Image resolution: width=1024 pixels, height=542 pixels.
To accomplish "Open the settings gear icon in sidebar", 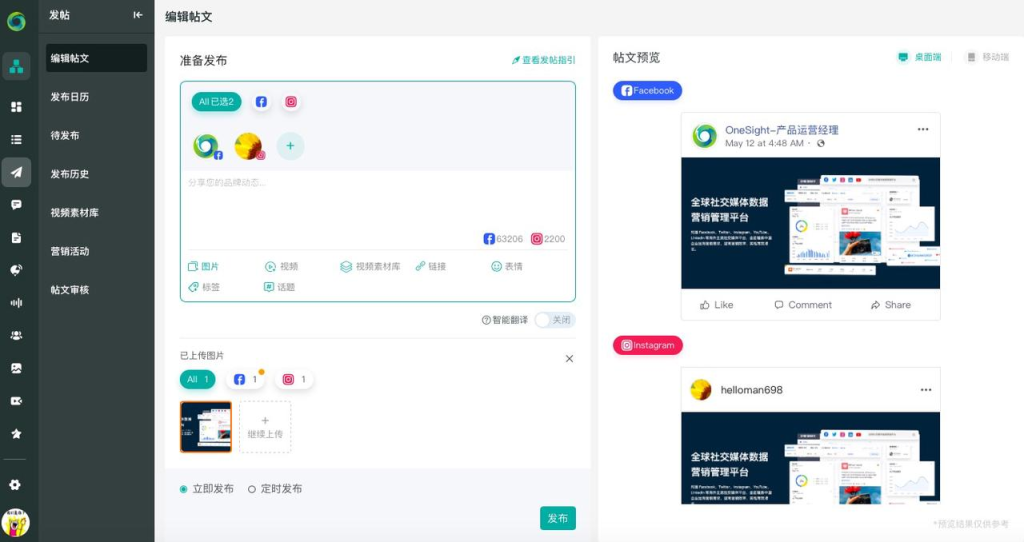I will click(x=15, y=484).
